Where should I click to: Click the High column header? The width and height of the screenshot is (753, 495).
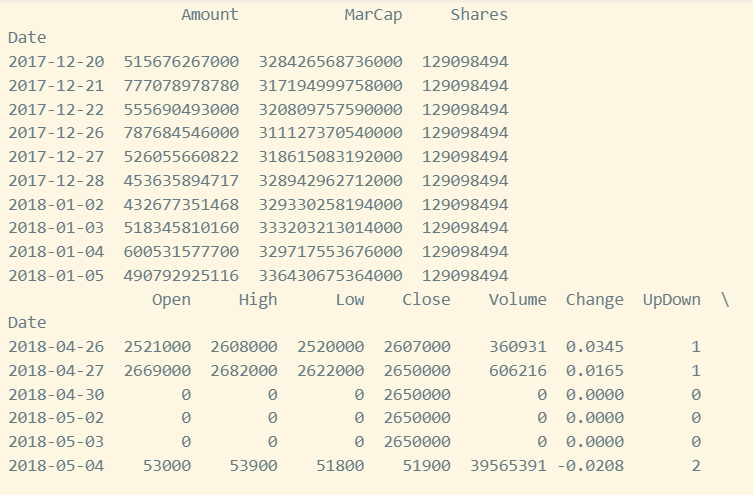[x=258, y=300]
